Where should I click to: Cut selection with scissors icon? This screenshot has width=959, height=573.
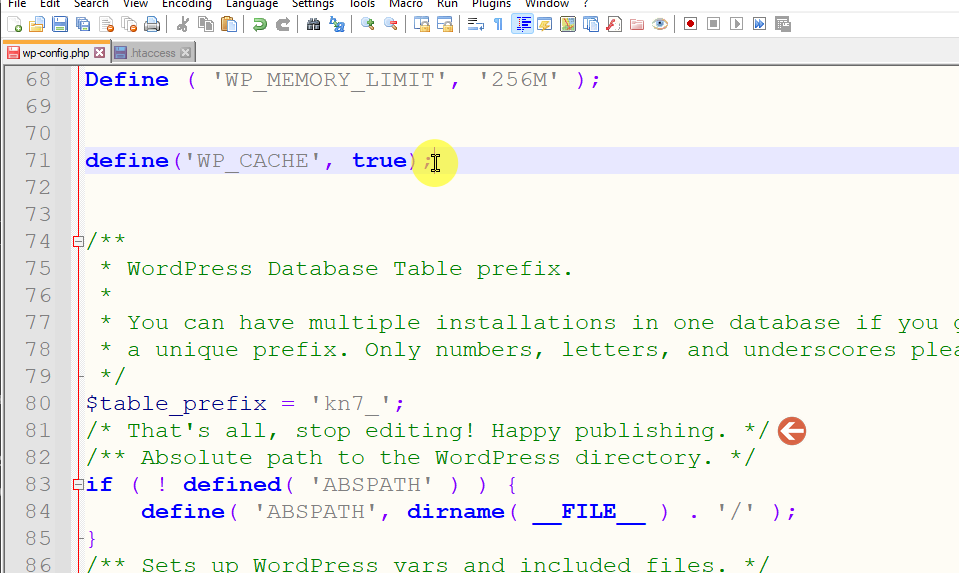182,24
